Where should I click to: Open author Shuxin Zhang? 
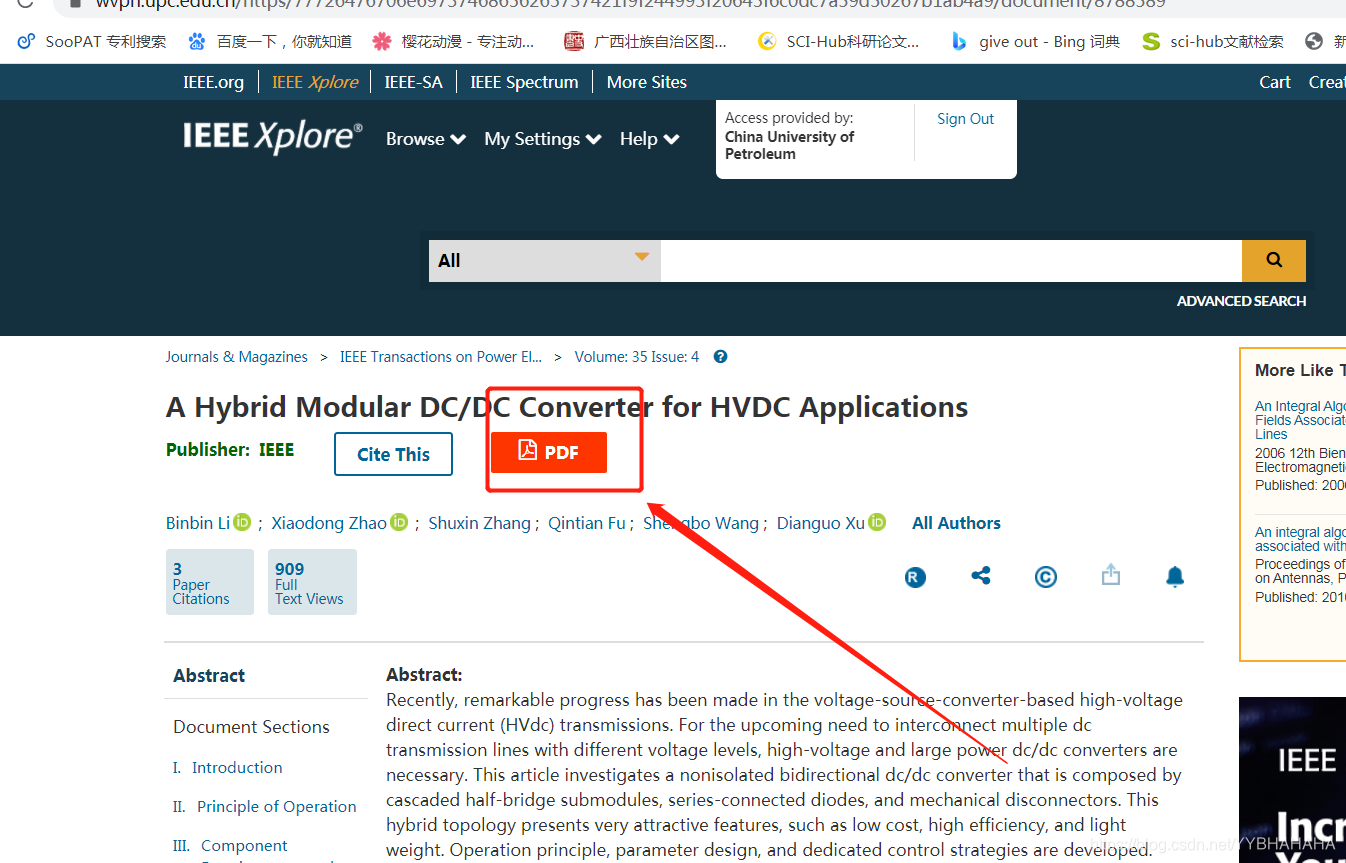click(480, 523)
